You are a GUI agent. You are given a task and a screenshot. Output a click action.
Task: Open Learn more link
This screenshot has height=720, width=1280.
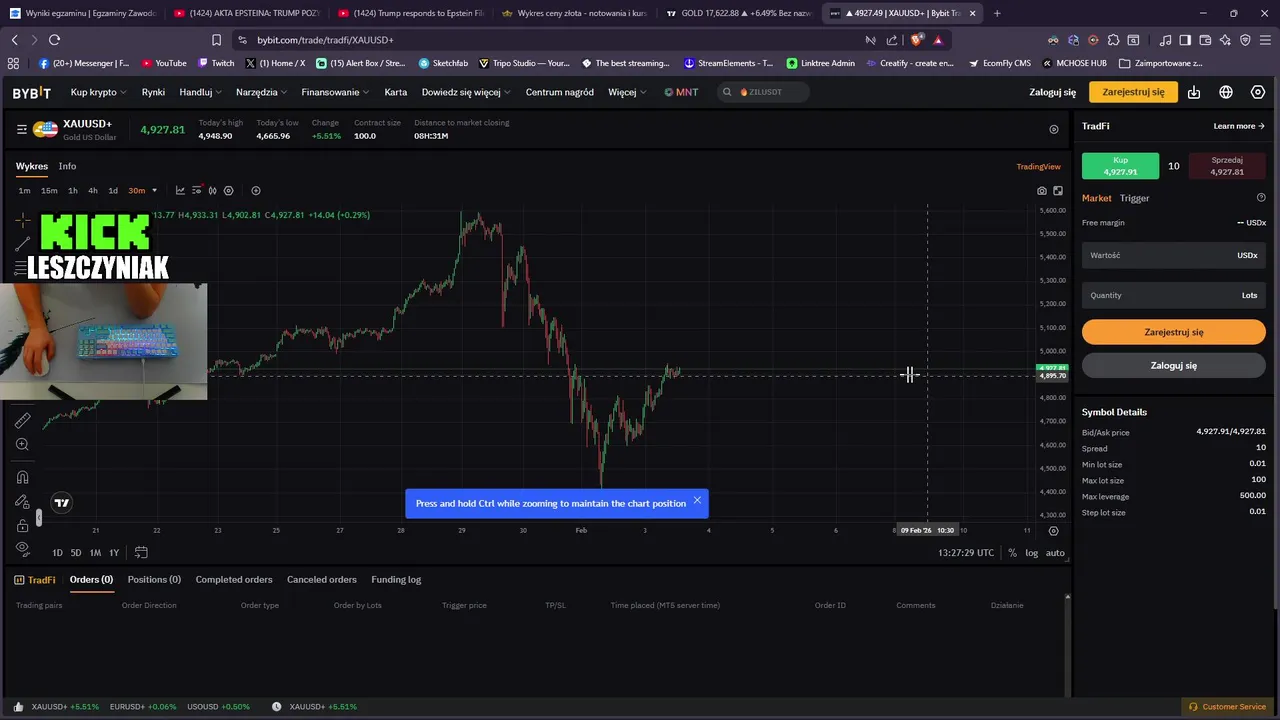[x=1239, y=126]
